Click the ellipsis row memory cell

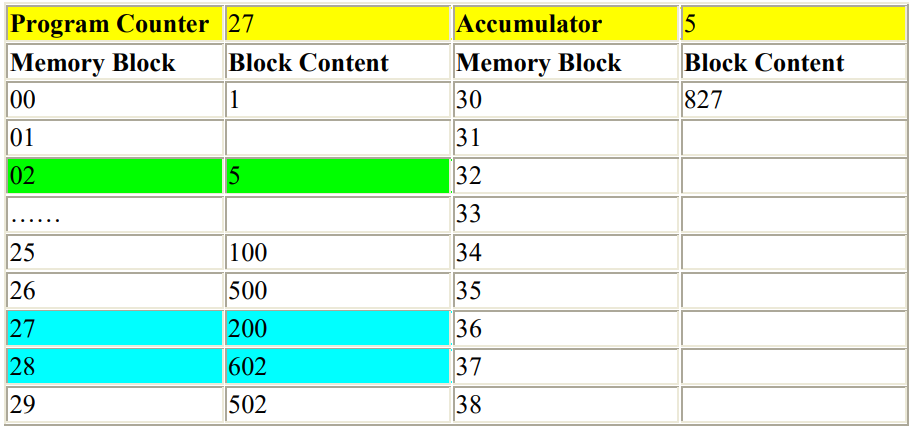[115, 214]
